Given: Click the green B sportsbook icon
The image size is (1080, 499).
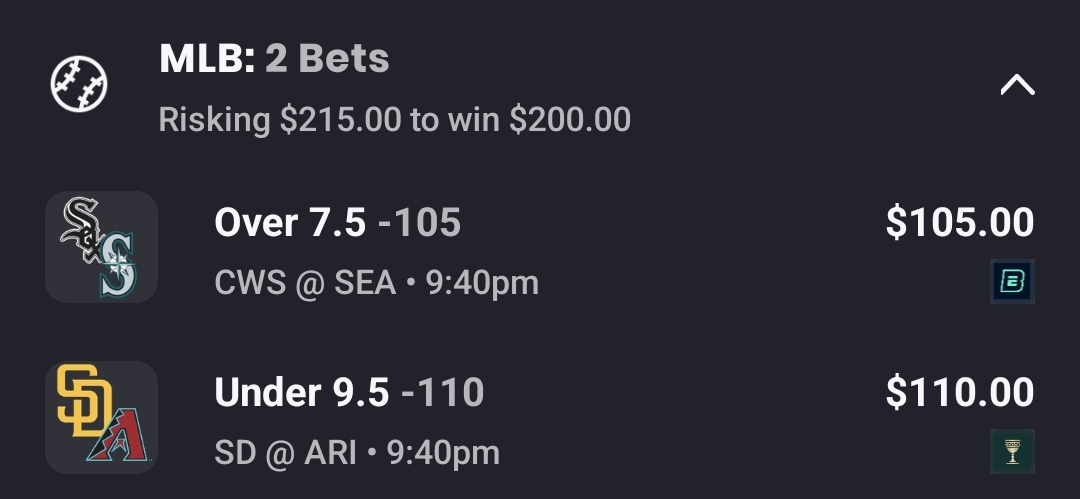Looking at the screenshot, I should [1012, 282].
